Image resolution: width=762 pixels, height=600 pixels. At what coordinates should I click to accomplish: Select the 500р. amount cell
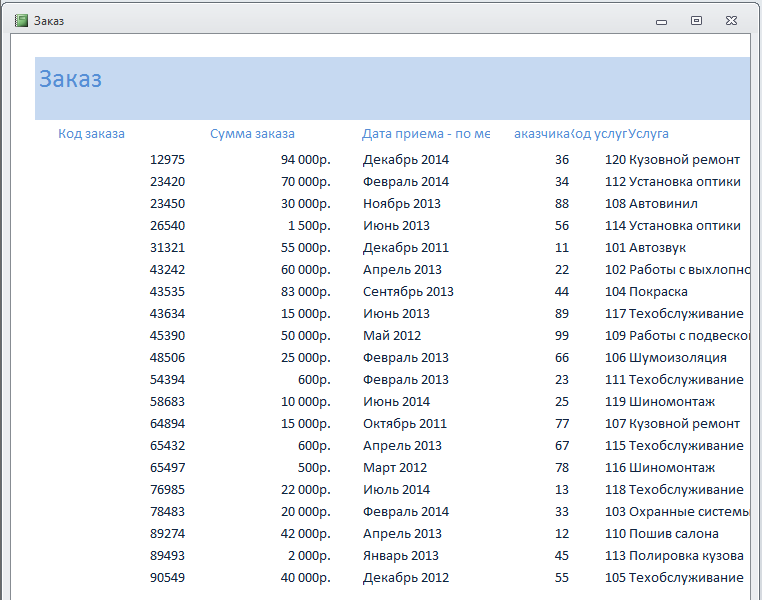point(314,468)
